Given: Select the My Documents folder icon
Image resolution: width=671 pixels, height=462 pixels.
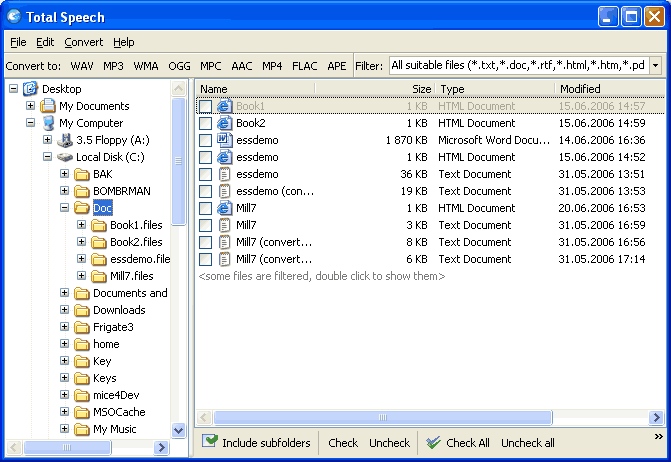Looking at the screenshot, I should click(x=48, y=106).
